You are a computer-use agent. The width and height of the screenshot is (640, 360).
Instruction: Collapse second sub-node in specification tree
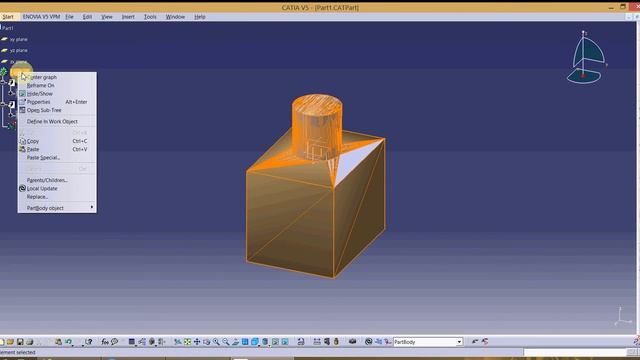point(3,104)
